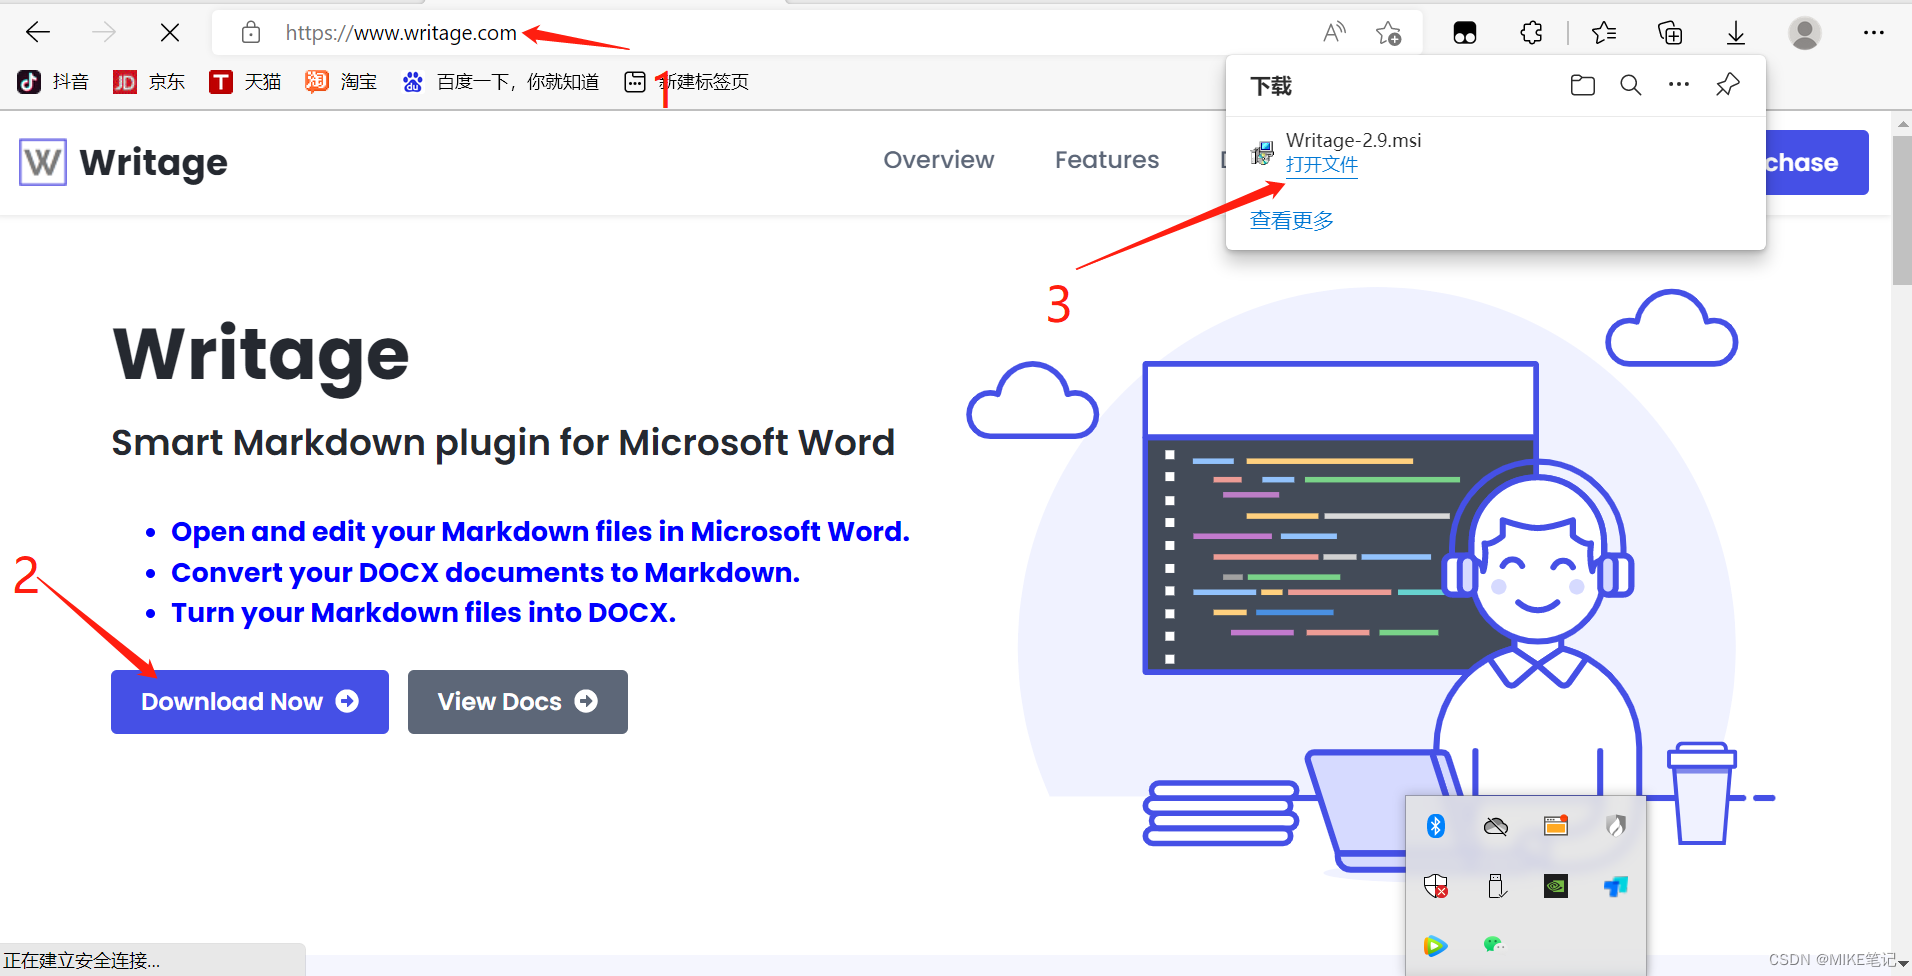
Task: Open the browser Settings and more menu
Action: pos(1874,33)
